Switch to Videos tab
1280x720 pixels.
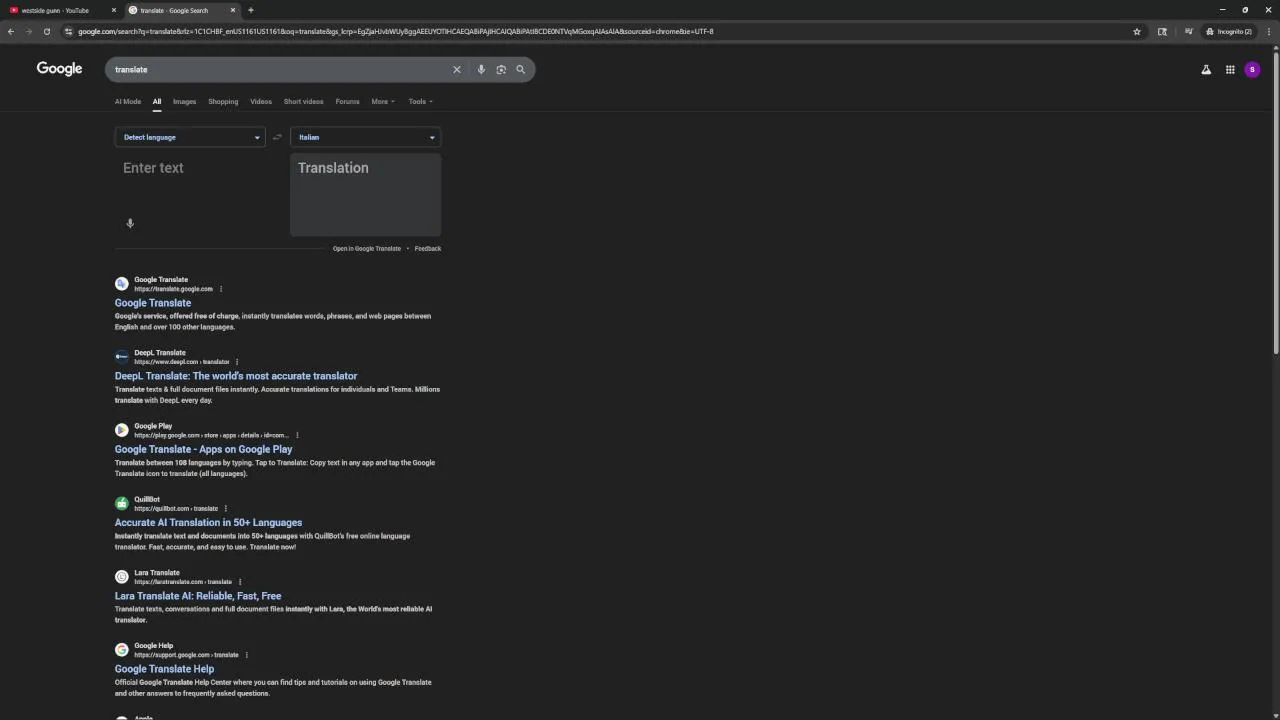(261, 101)
